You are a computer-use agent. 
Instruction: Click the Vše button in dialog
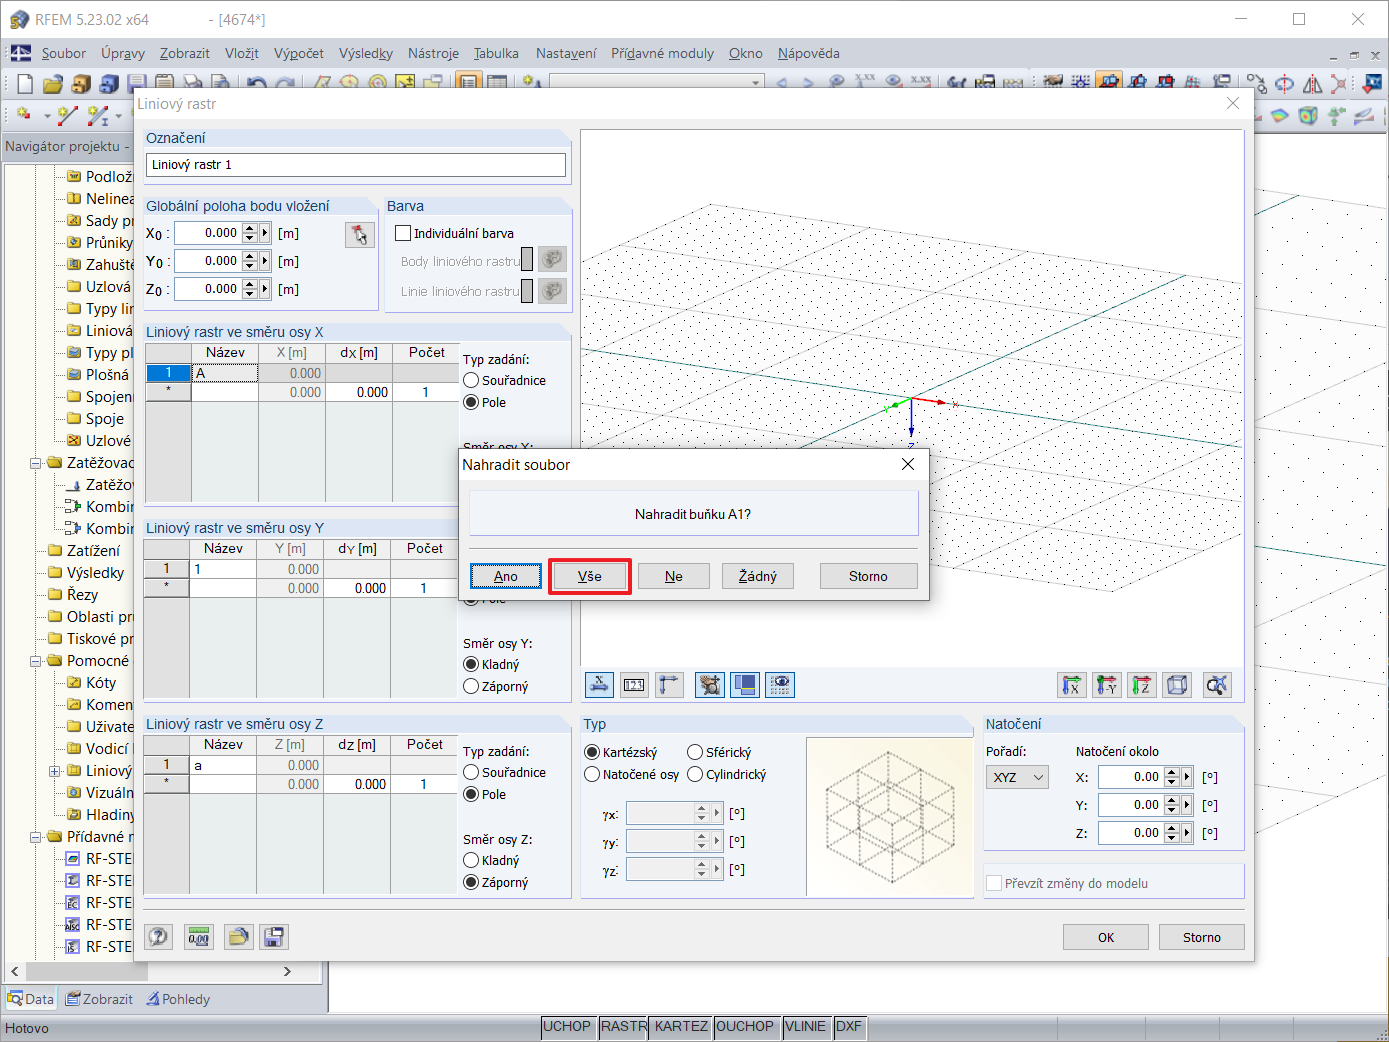click(590, 576)
